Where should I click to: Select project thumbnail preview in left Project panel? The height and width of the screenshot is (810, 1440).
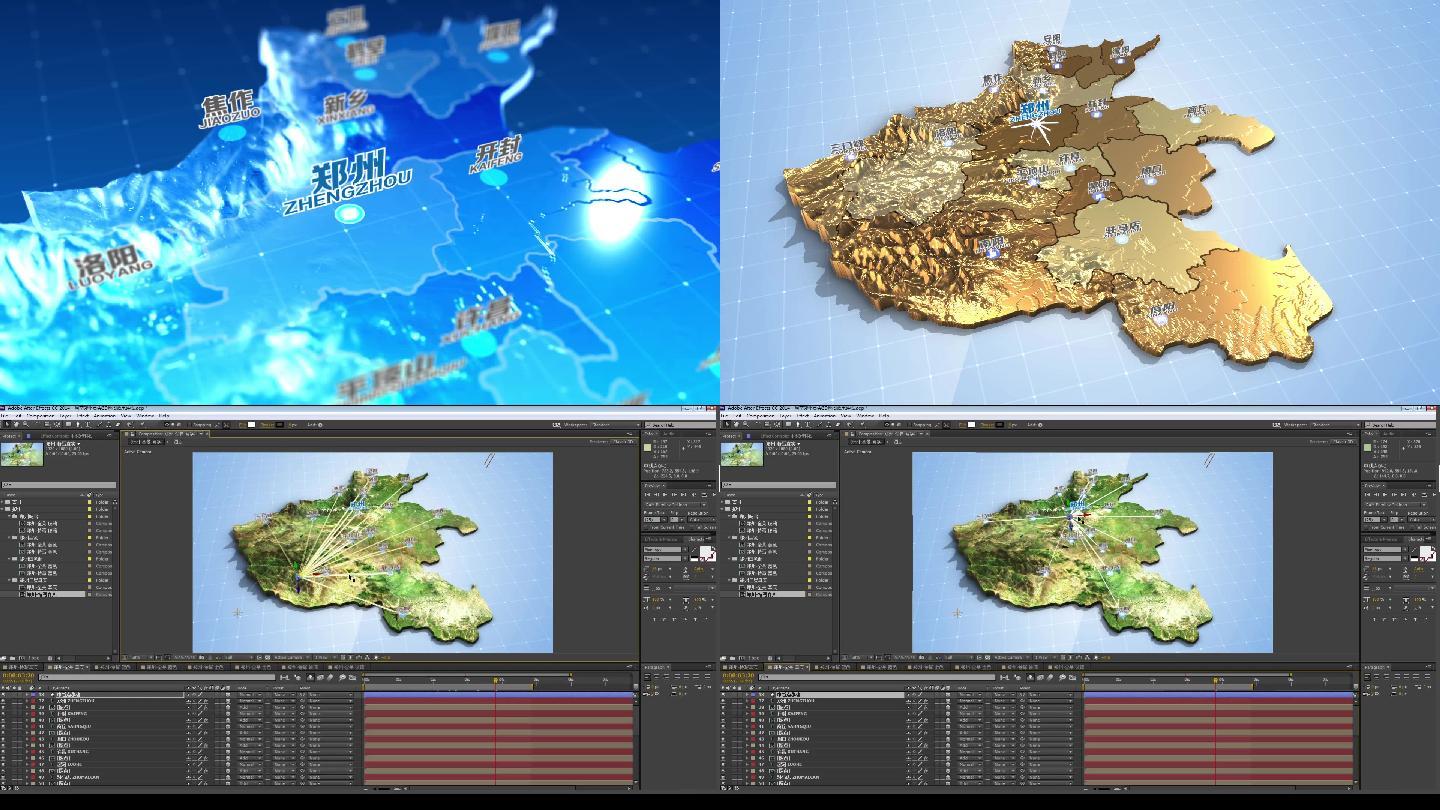tap(22, 455)
